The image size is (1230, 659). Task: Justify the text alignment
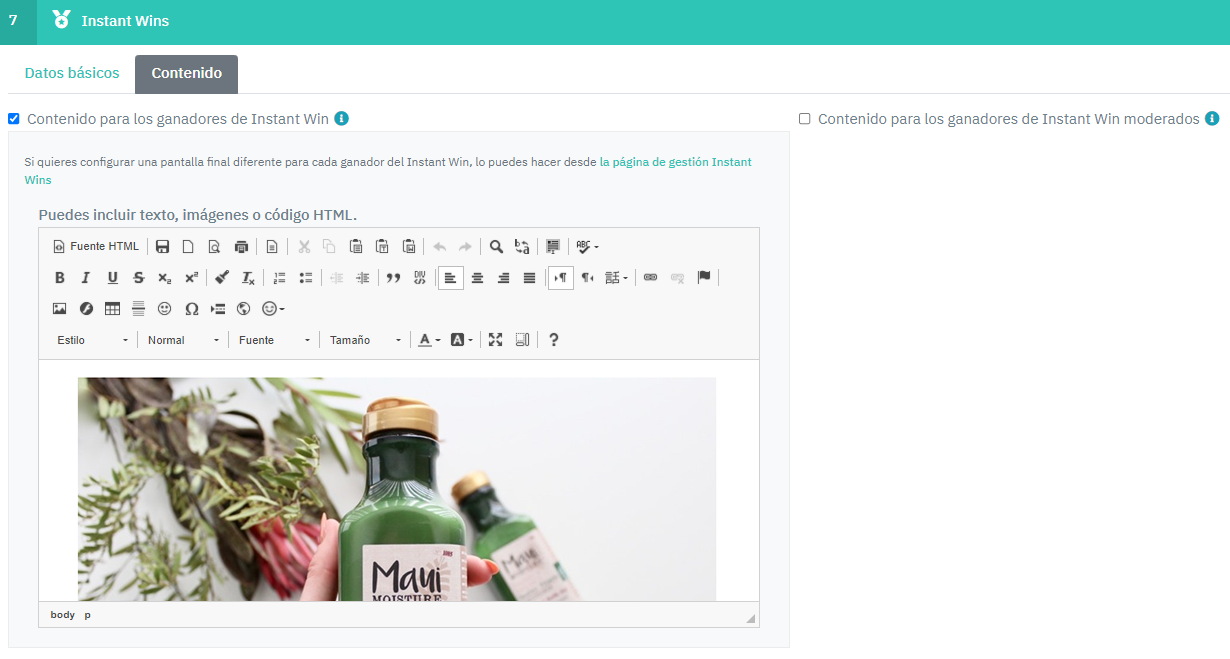pyautogui.click(x=529, y=278)
